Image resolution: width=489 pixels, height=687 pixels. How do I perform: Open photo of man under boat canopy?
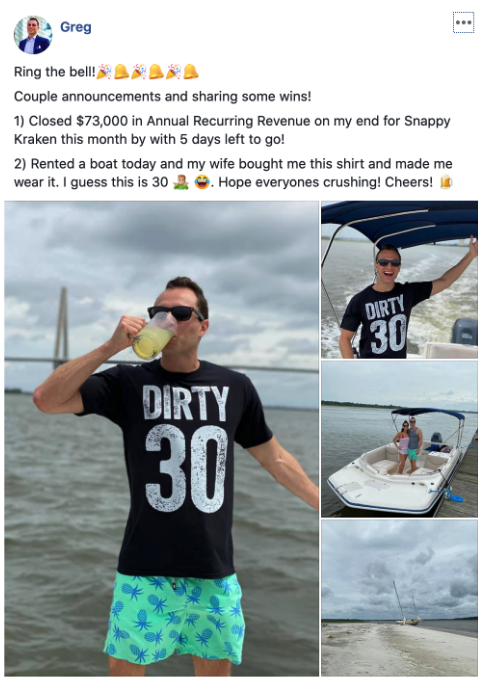click(x=400, y=280)
